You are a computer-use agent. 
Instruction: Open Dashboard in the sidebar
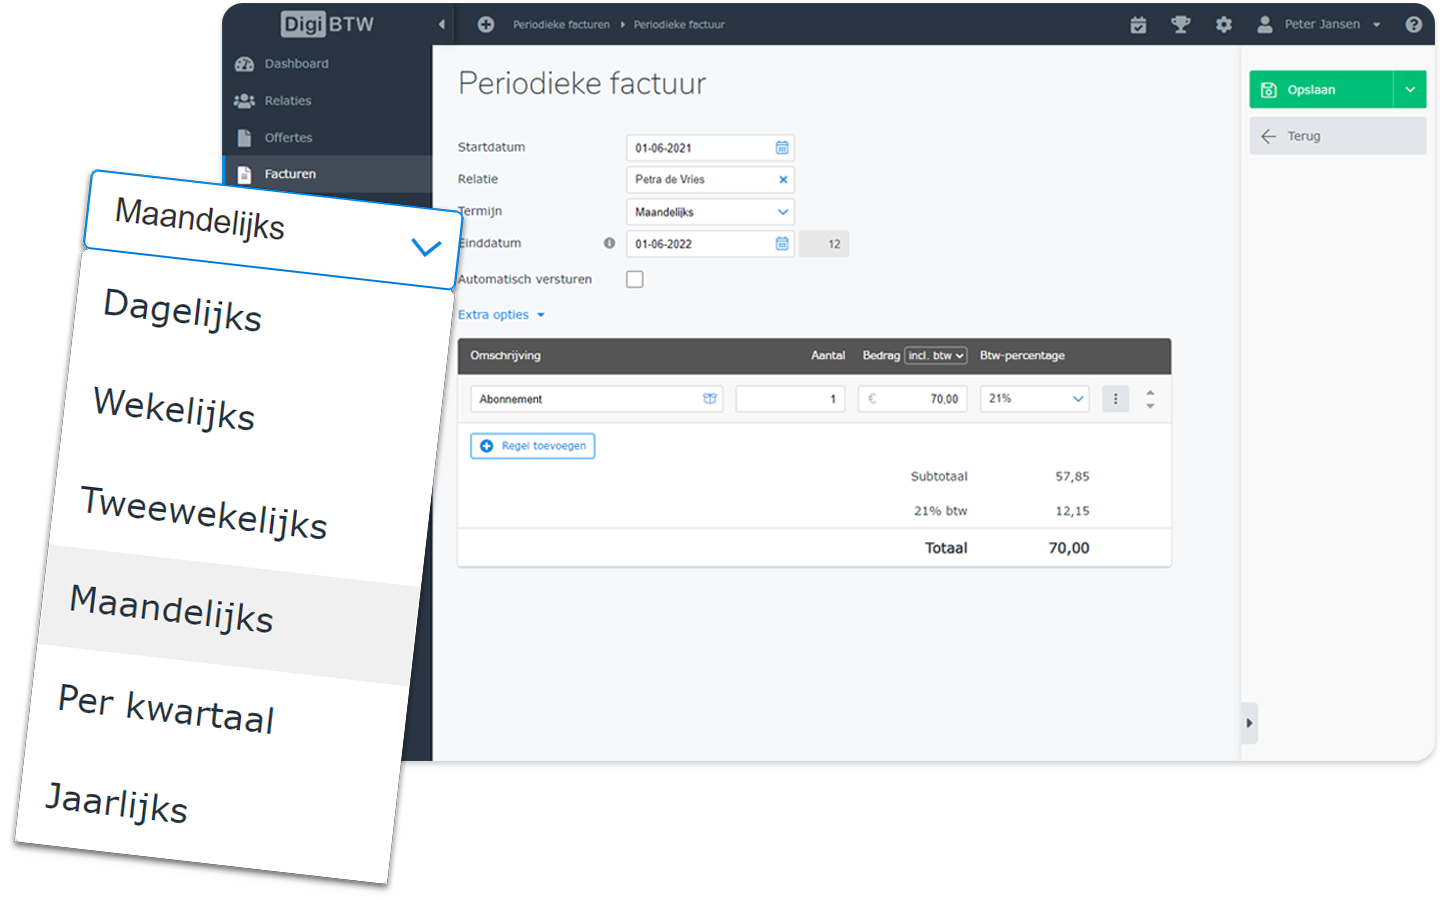coord(327,64)
